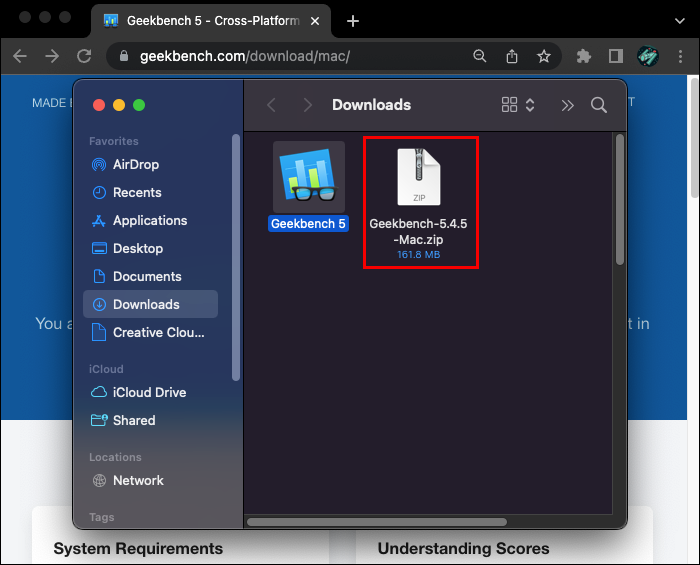Image resolution: width=700 pixels, height=565 pixels.
Task: Close the Geekbench 5 browser tab
Action: (315, 21)
